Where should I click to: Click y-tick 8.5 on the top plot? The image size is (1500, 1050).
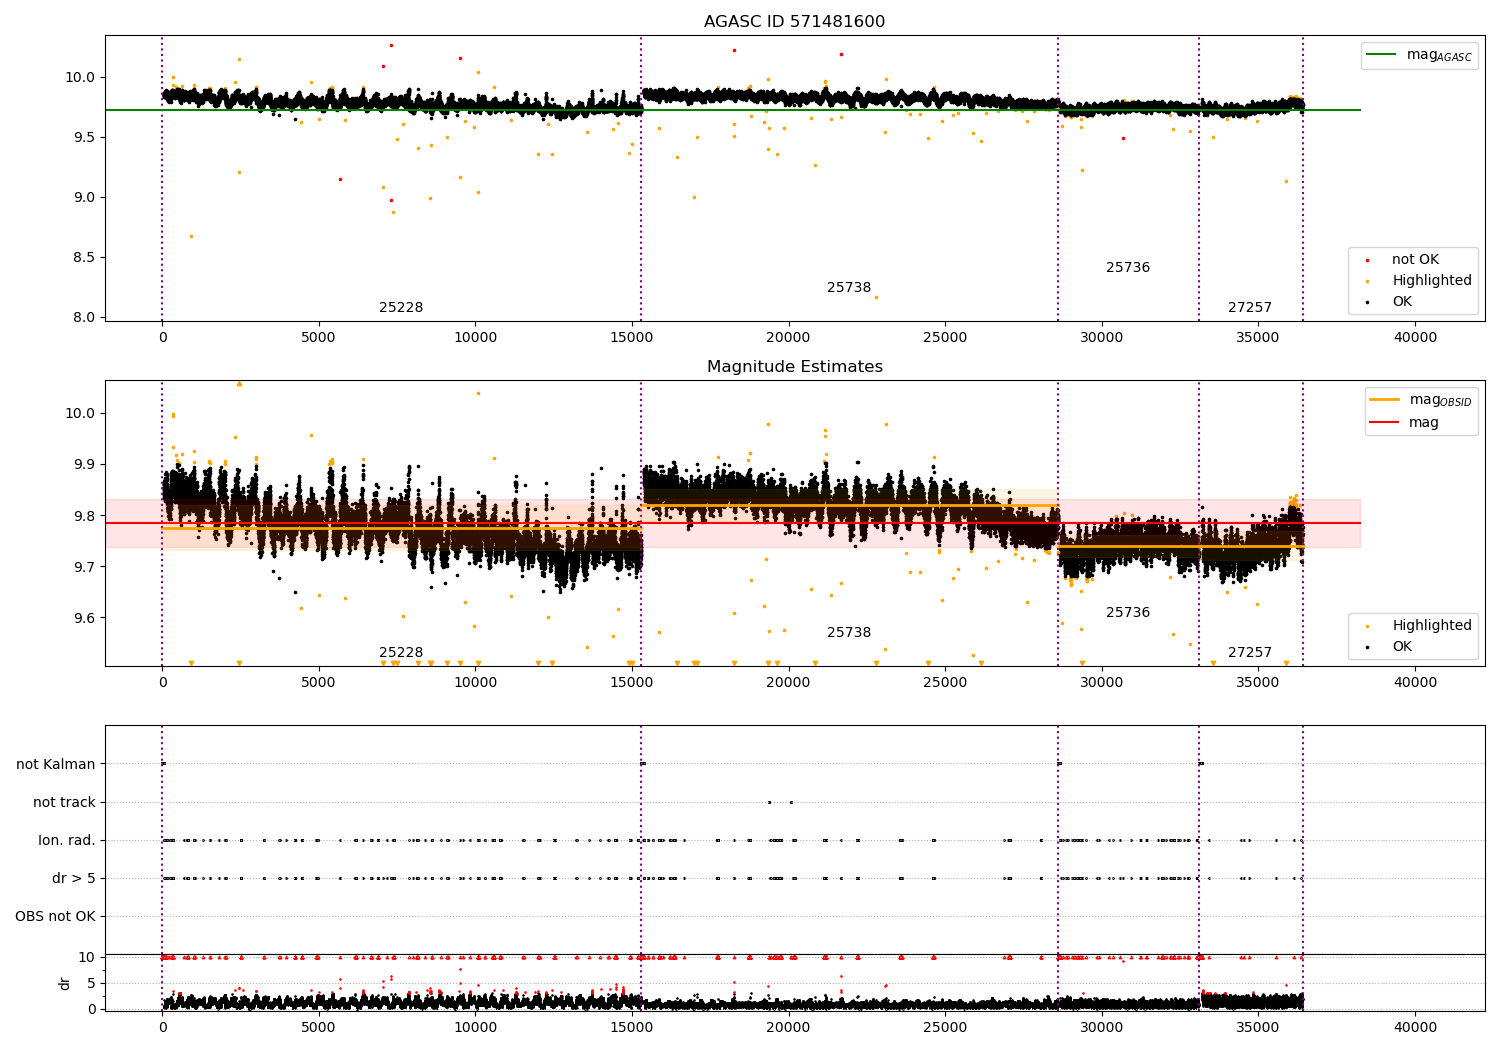click(x=84, y=257)
